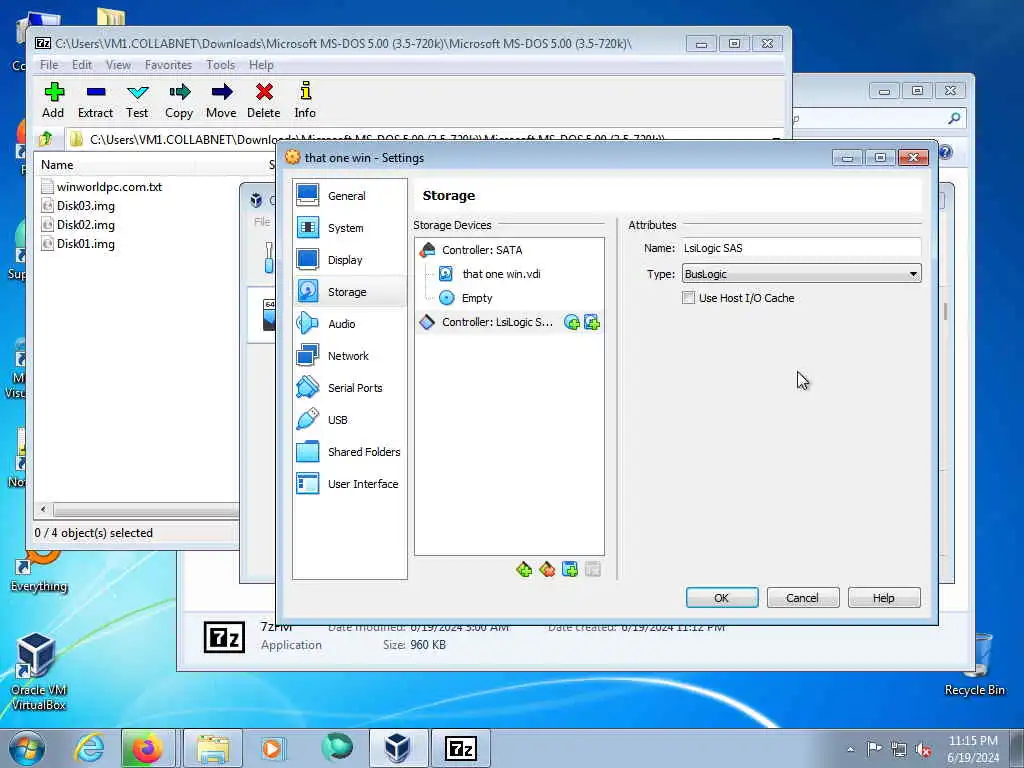Click the controller Name field LsiLogic SAS
This screenshot has height=768, width=1024.
click(x=801, y=248)
